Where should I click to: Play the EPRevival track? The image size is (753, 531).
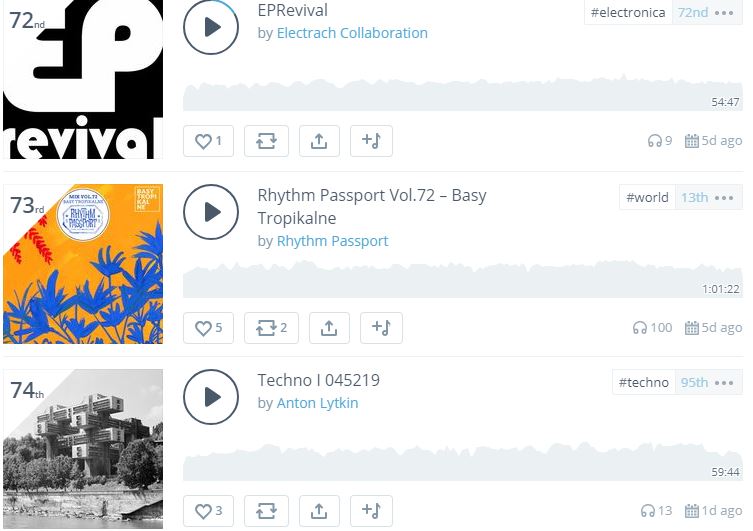pos(211,27)
